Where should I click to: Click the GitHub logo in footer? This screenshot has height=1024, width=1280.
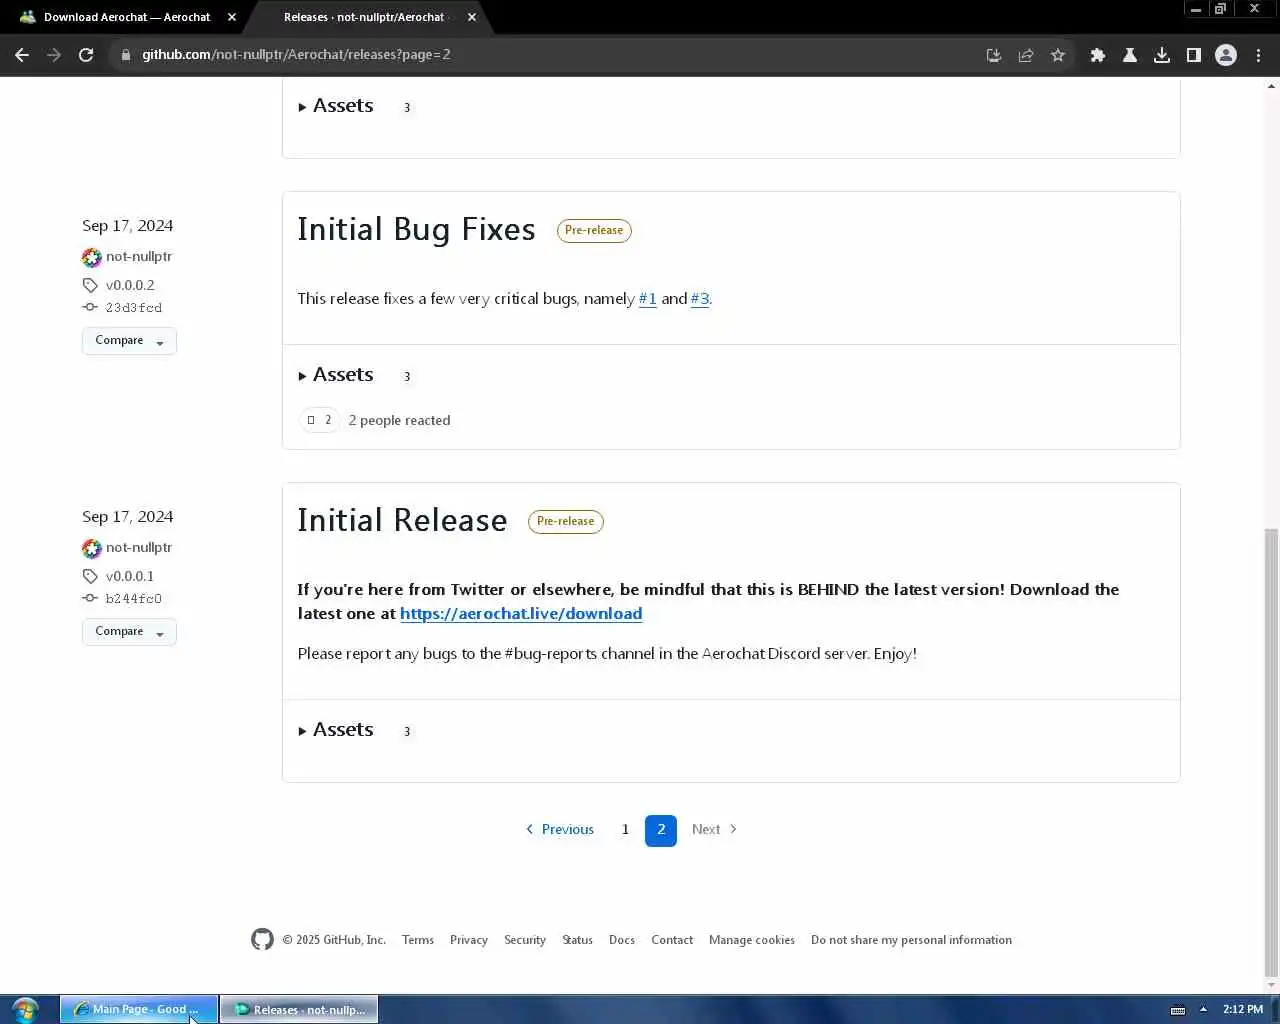pyautogui.click(x=262, y=939)
